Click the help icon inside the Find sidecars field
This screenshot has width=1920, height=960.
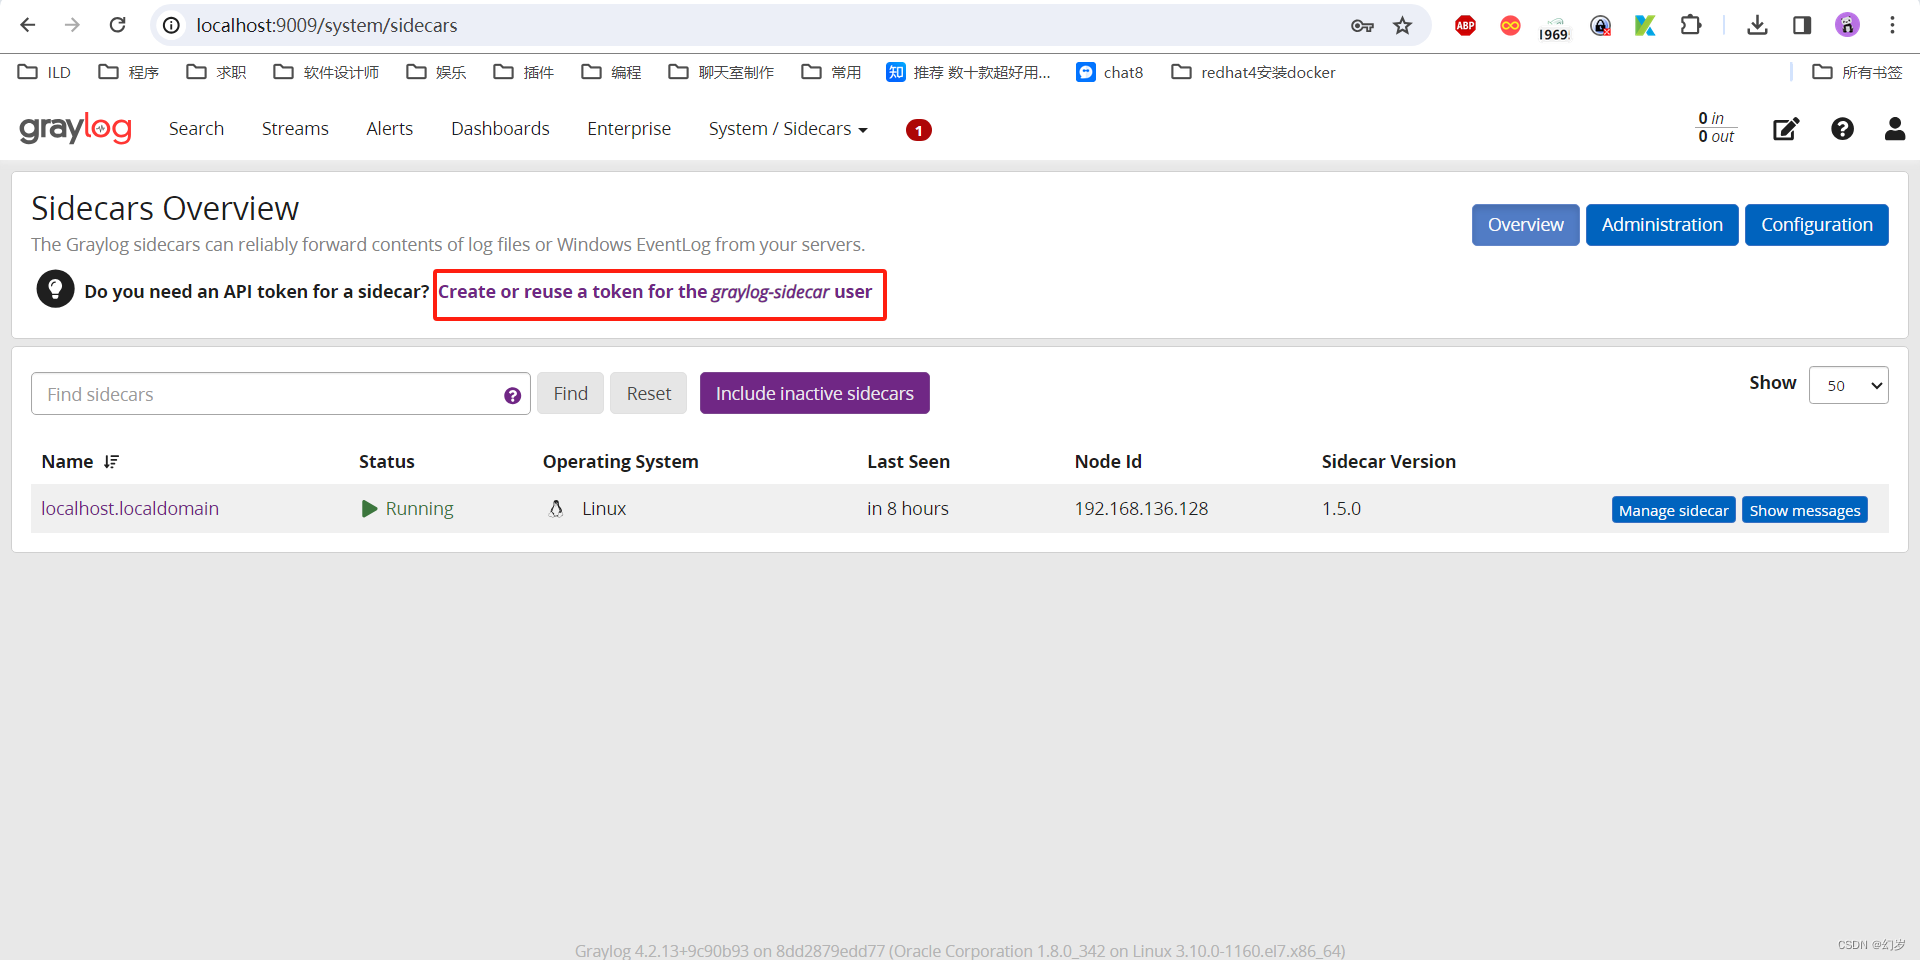tap(513, 395)
